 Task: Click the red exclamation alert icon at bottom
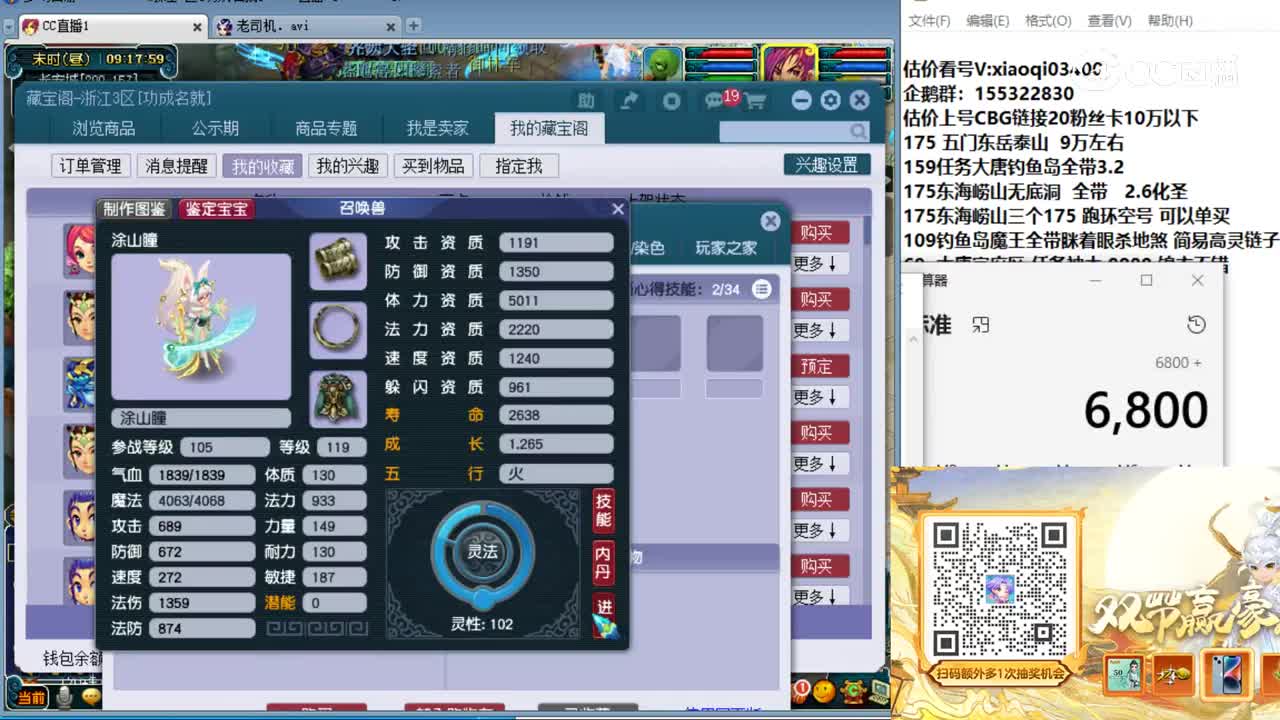[801, 690]
